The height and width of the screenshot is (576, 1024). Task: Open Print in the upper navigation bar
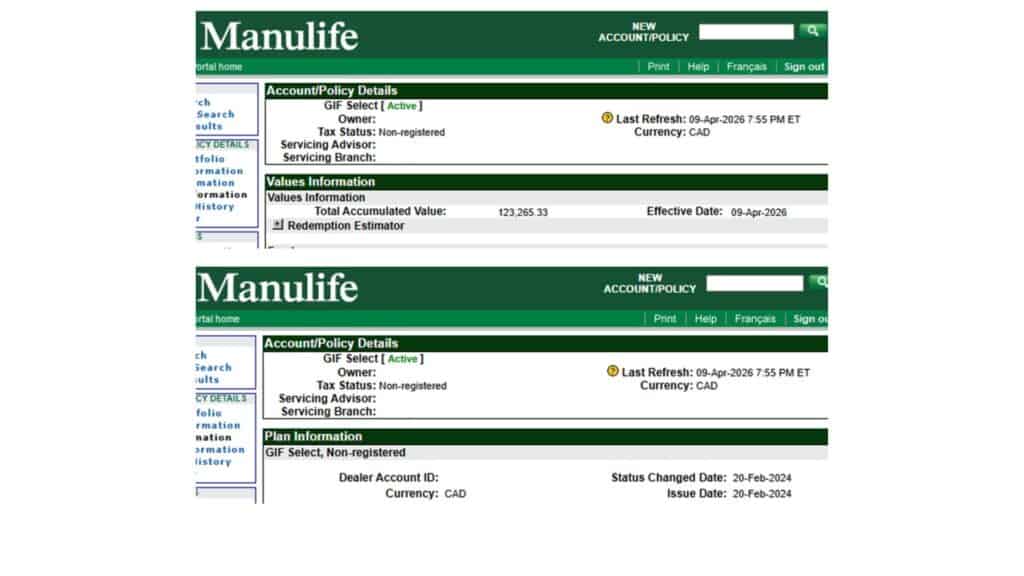tap(658, 67)
